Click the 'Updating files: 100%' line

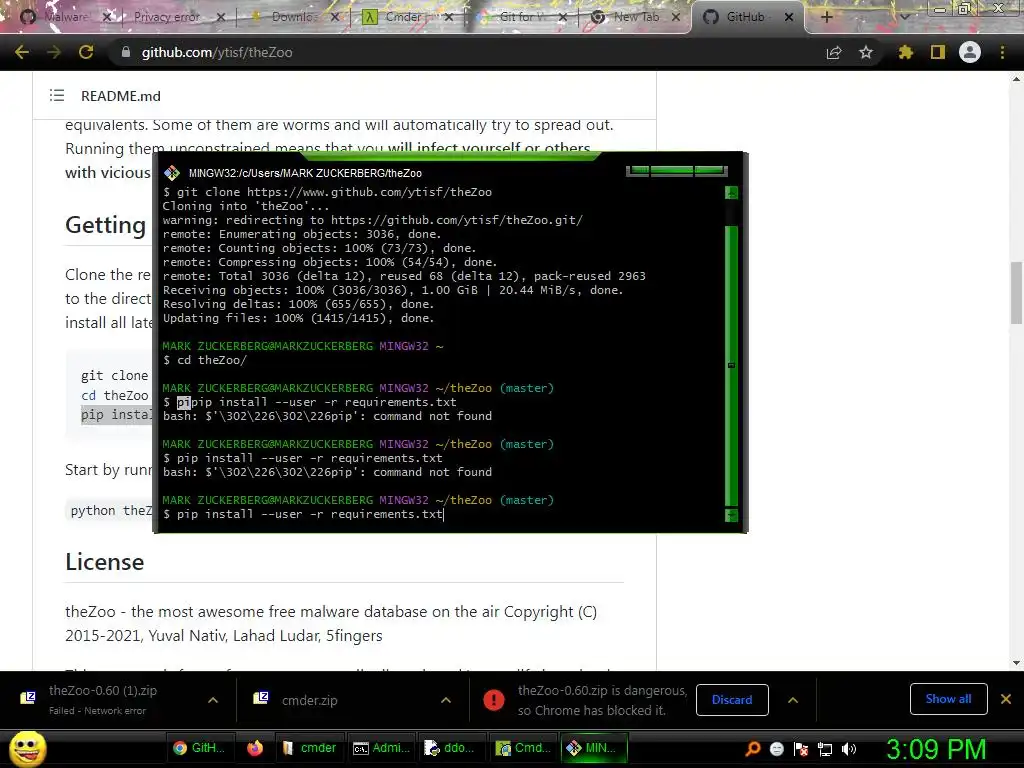coord(298,318)
